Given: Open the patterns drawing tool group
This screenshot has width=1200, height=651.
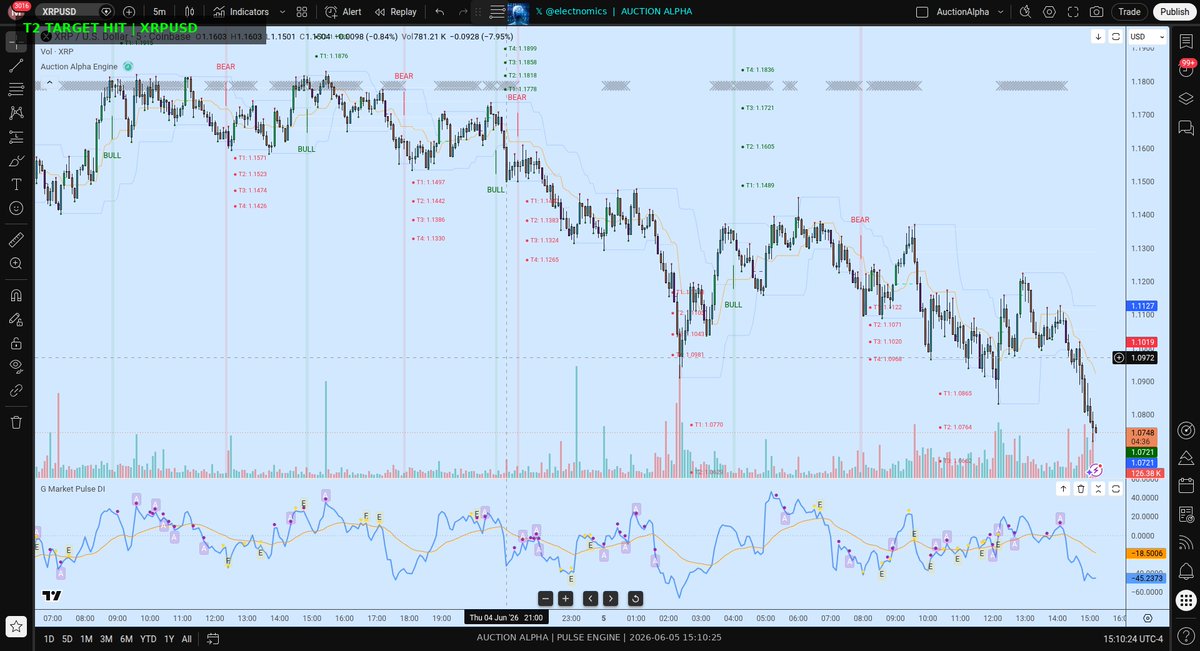Looking at the screenshot, I should point(16,113).
